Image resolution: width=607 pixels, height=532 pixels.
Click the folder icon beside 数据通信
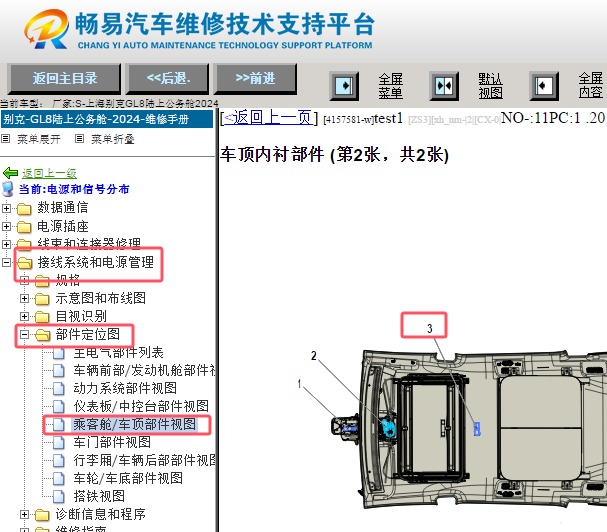24,209
